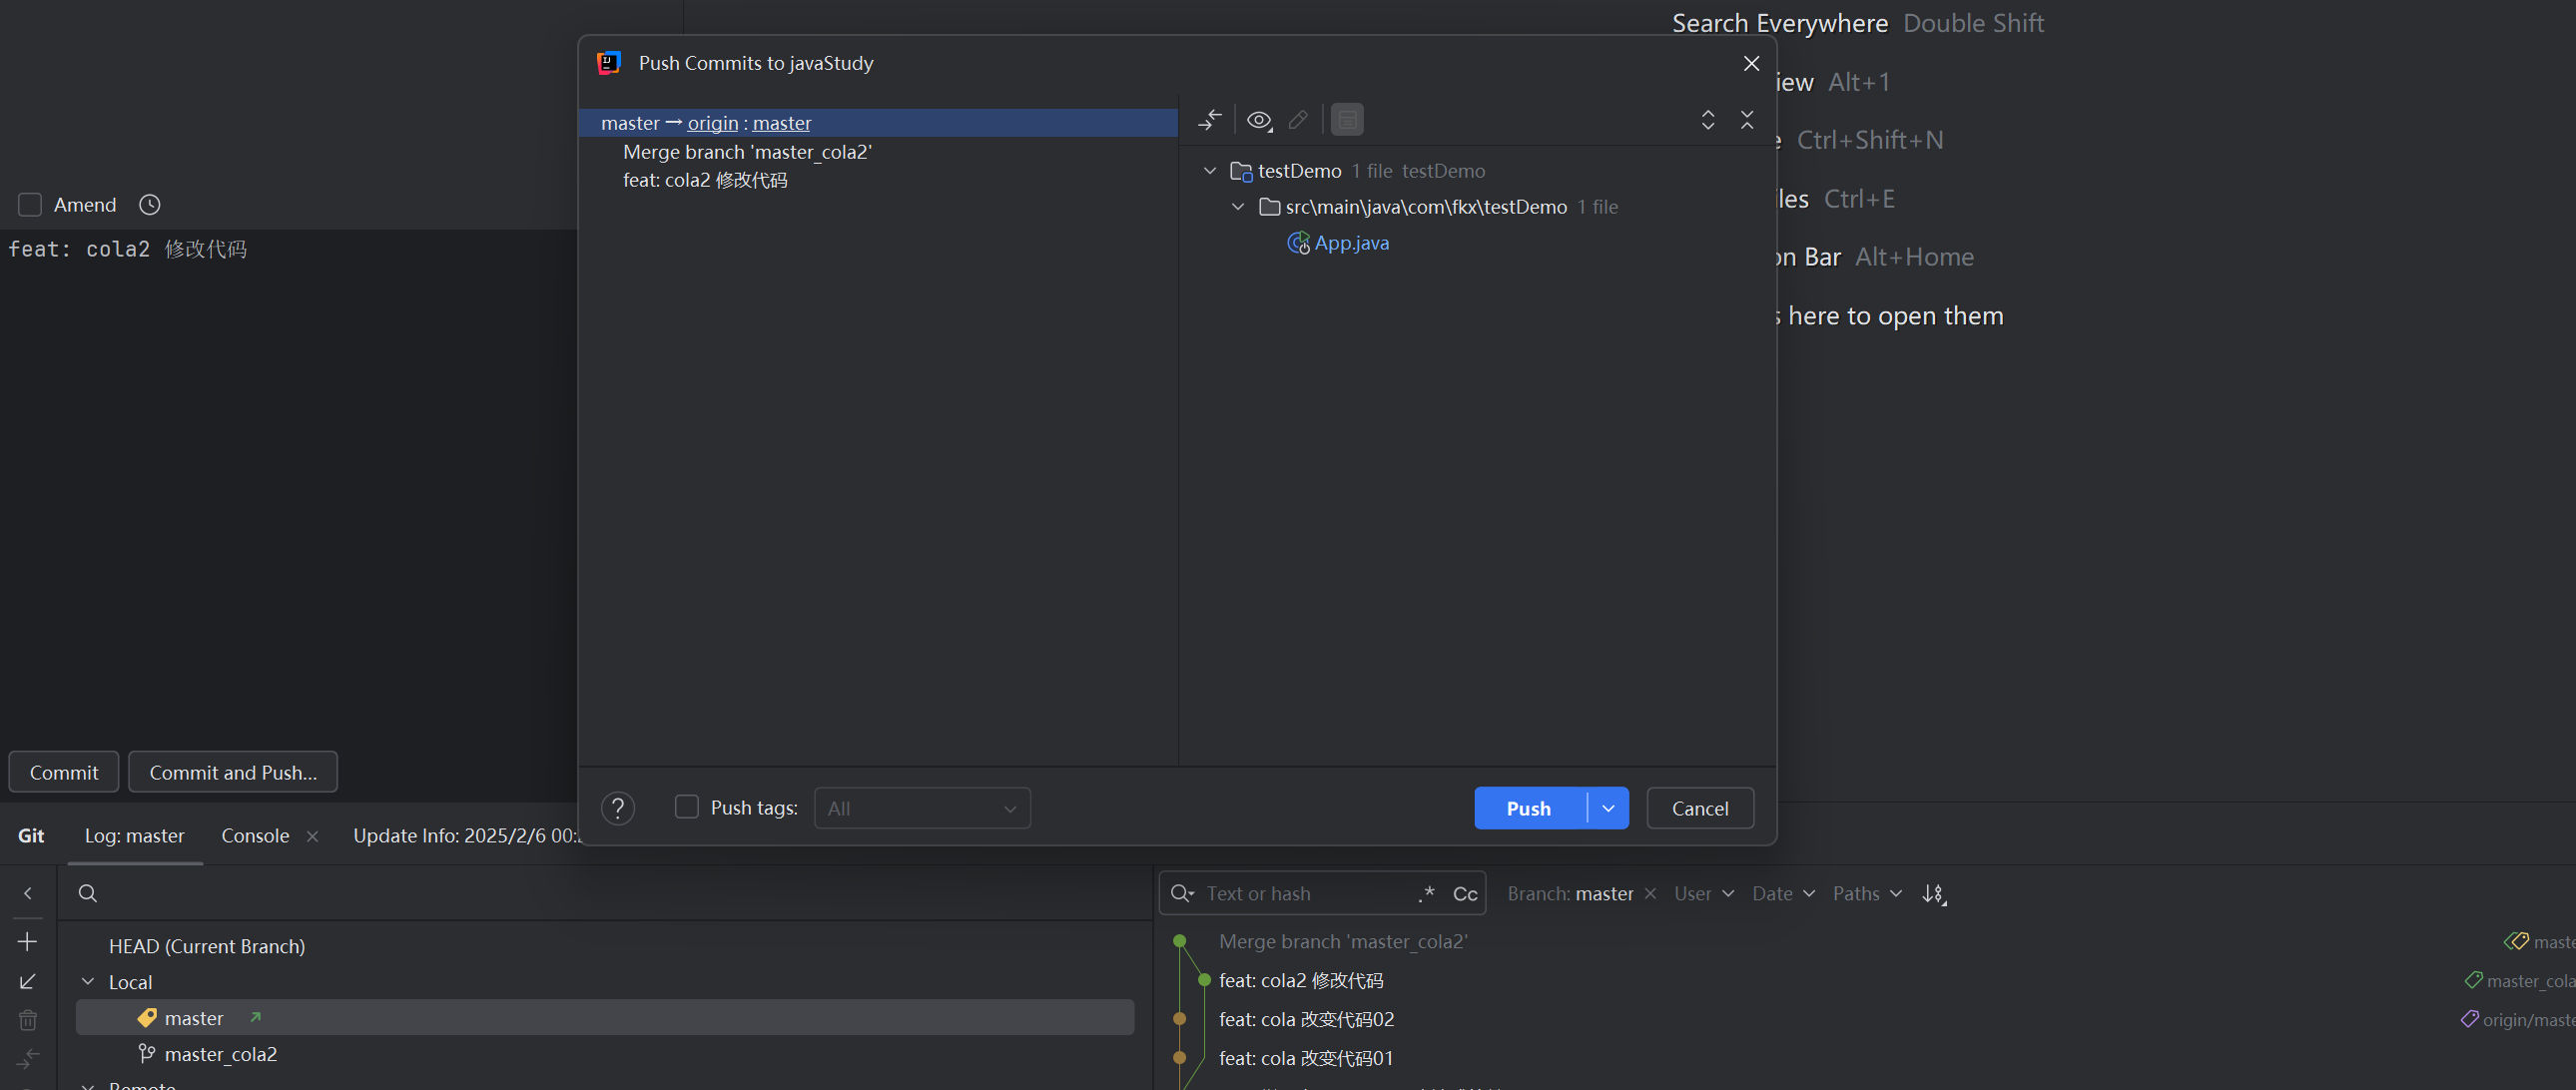Open the help question mark icon
2576x1090 pixels.
(618, 808)
